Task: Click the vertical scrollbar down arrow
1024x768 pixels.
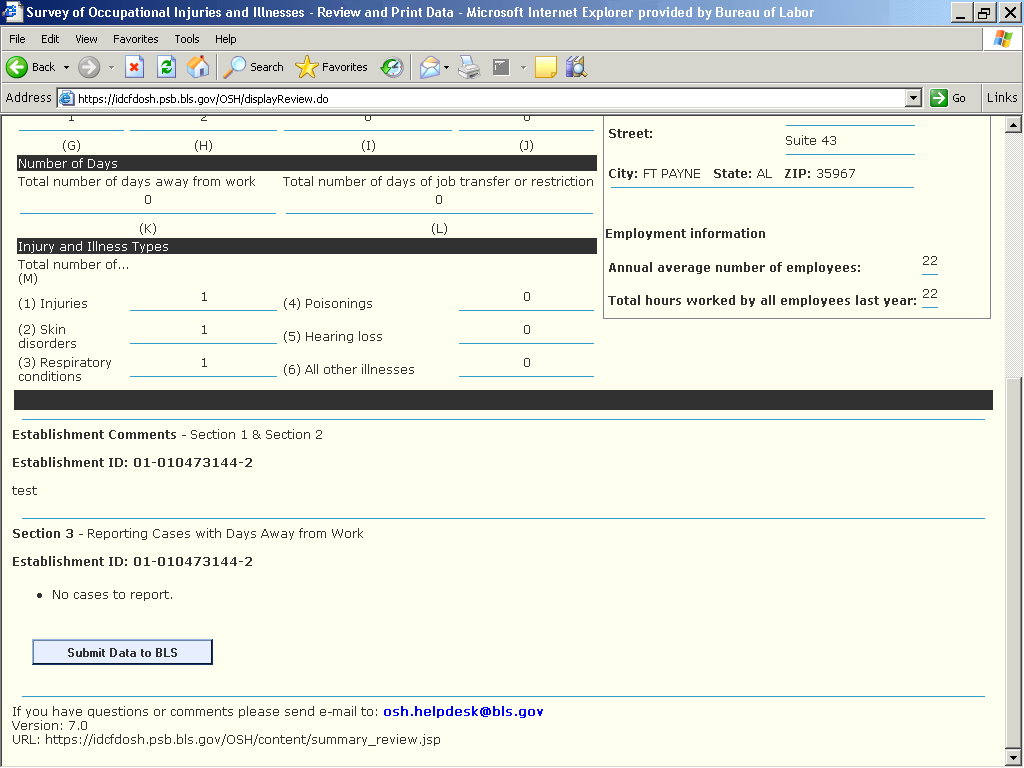Action: 1012,757
